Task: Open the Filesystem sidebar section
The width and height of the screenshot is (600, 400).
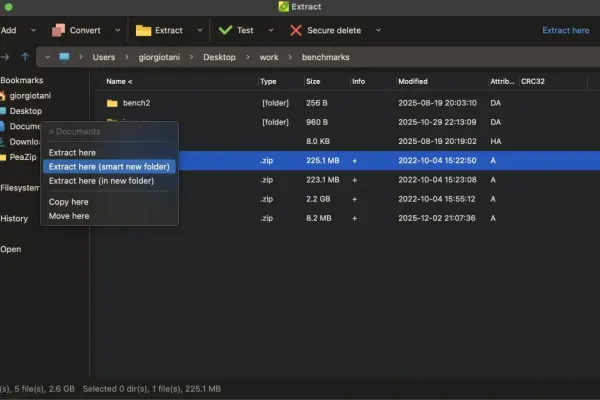Action: pyautogui.click(x=20, y=188)
